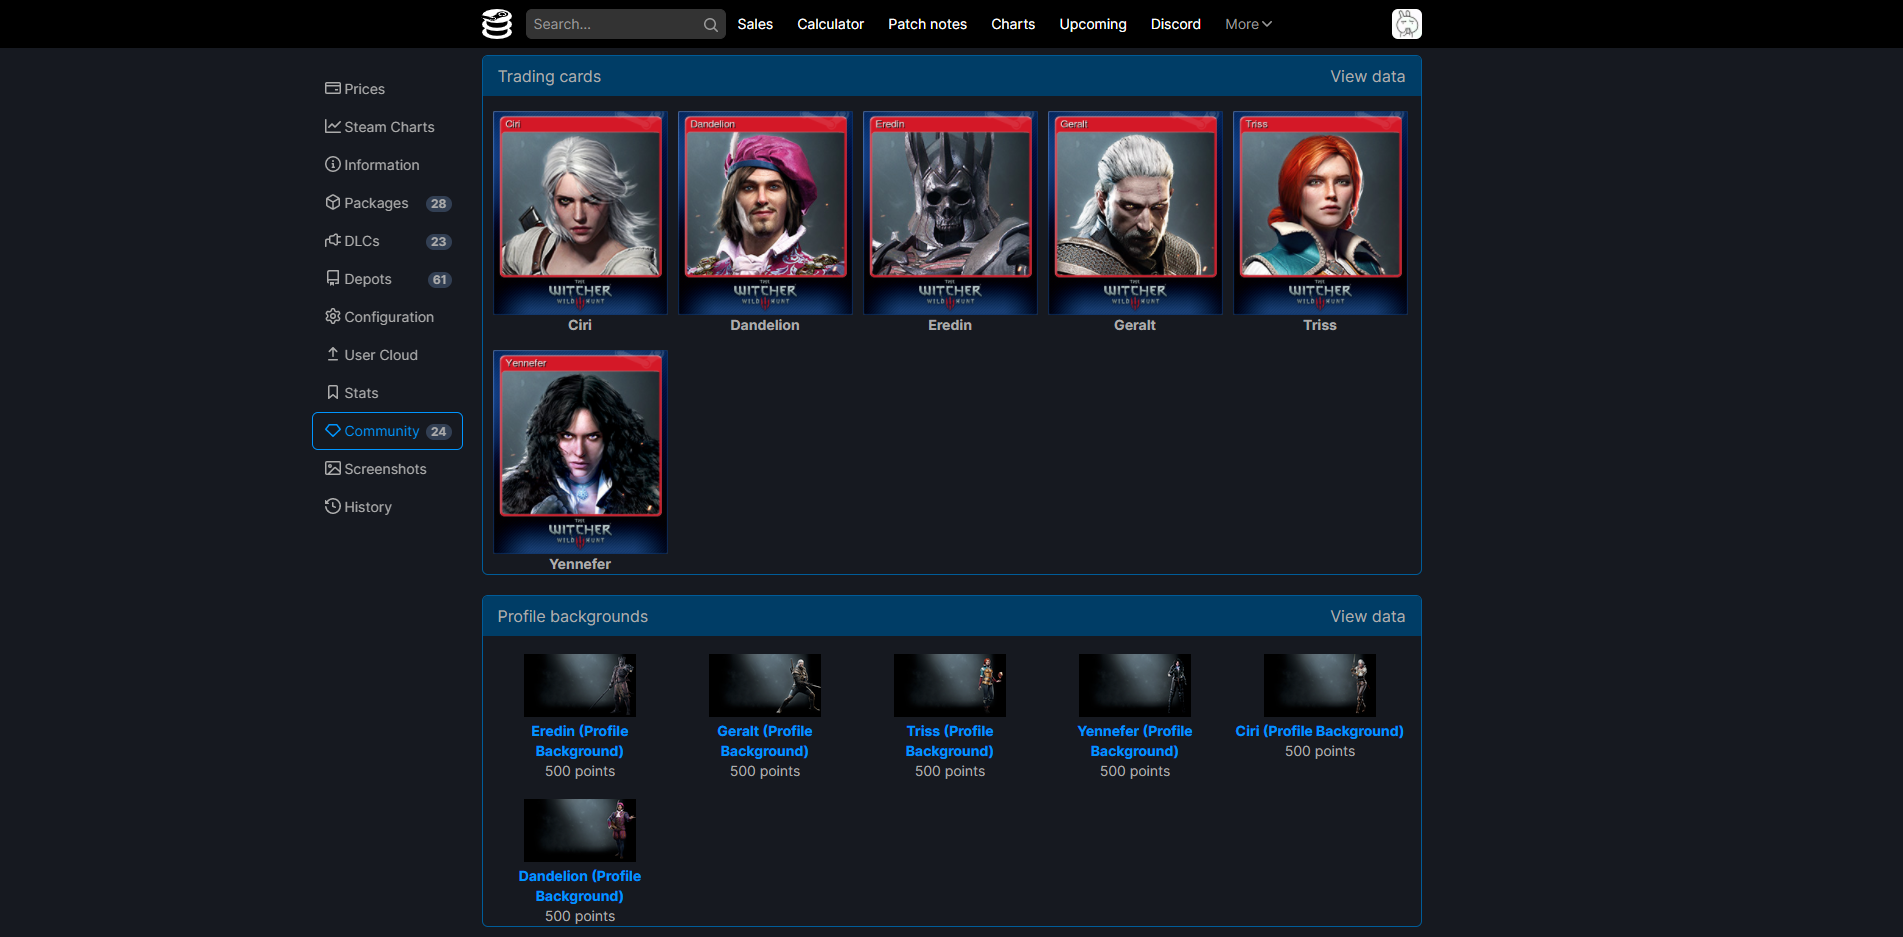Click the Packages count badge 28

pos(438,203)
